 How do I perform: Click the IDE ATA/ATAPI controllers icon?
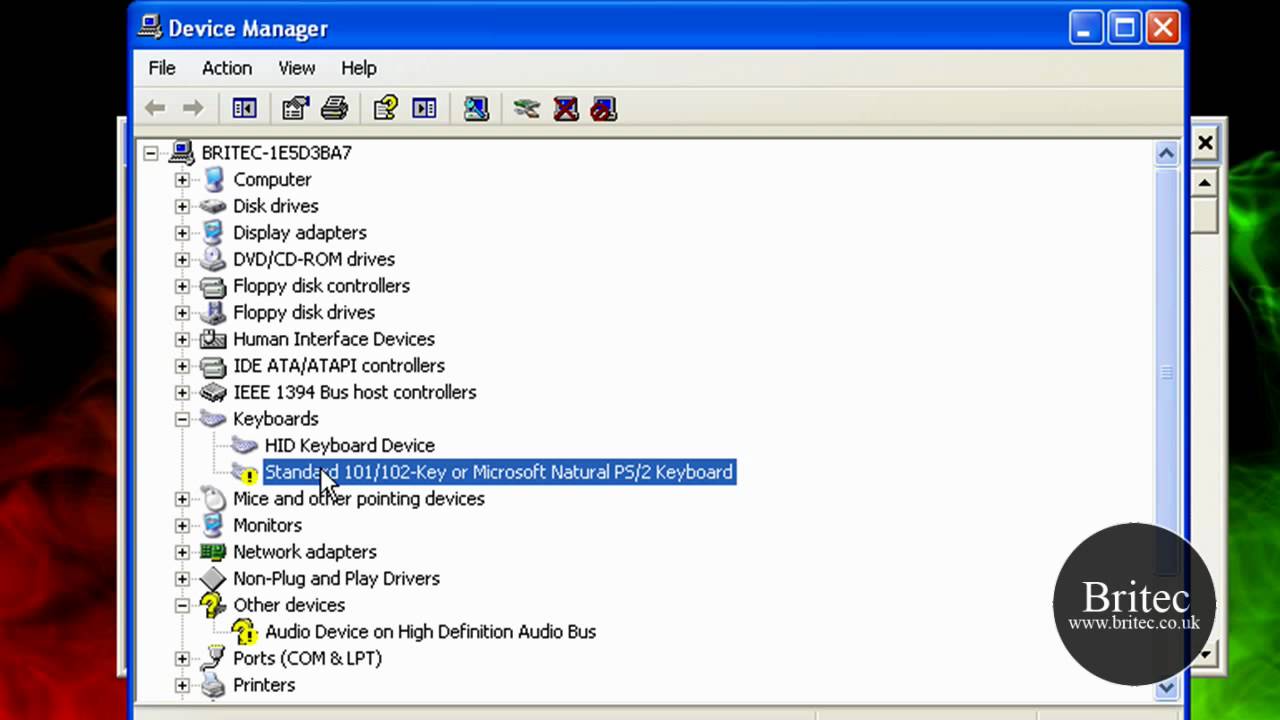(213, 366)
